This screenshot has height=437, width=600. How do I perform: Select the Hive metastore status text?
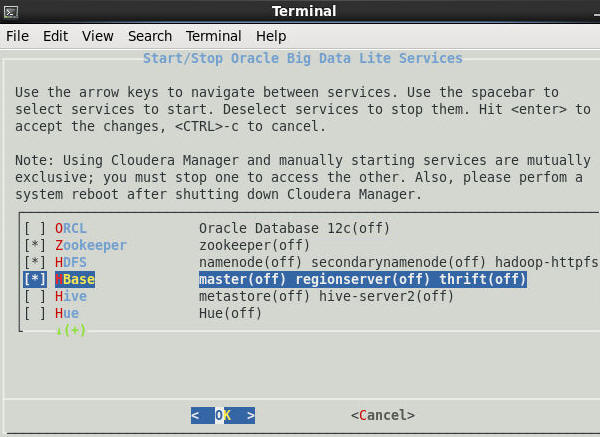pyautogui.click(x=326, y=296)
